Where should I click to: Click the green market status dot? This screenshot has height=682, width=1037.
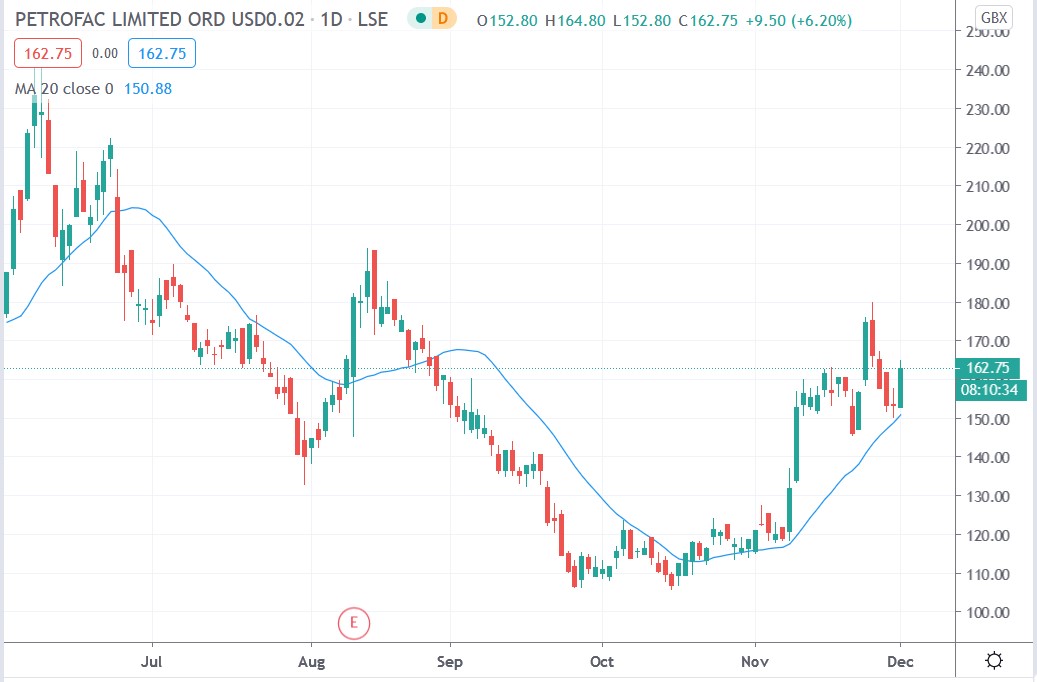click(421, 19)
